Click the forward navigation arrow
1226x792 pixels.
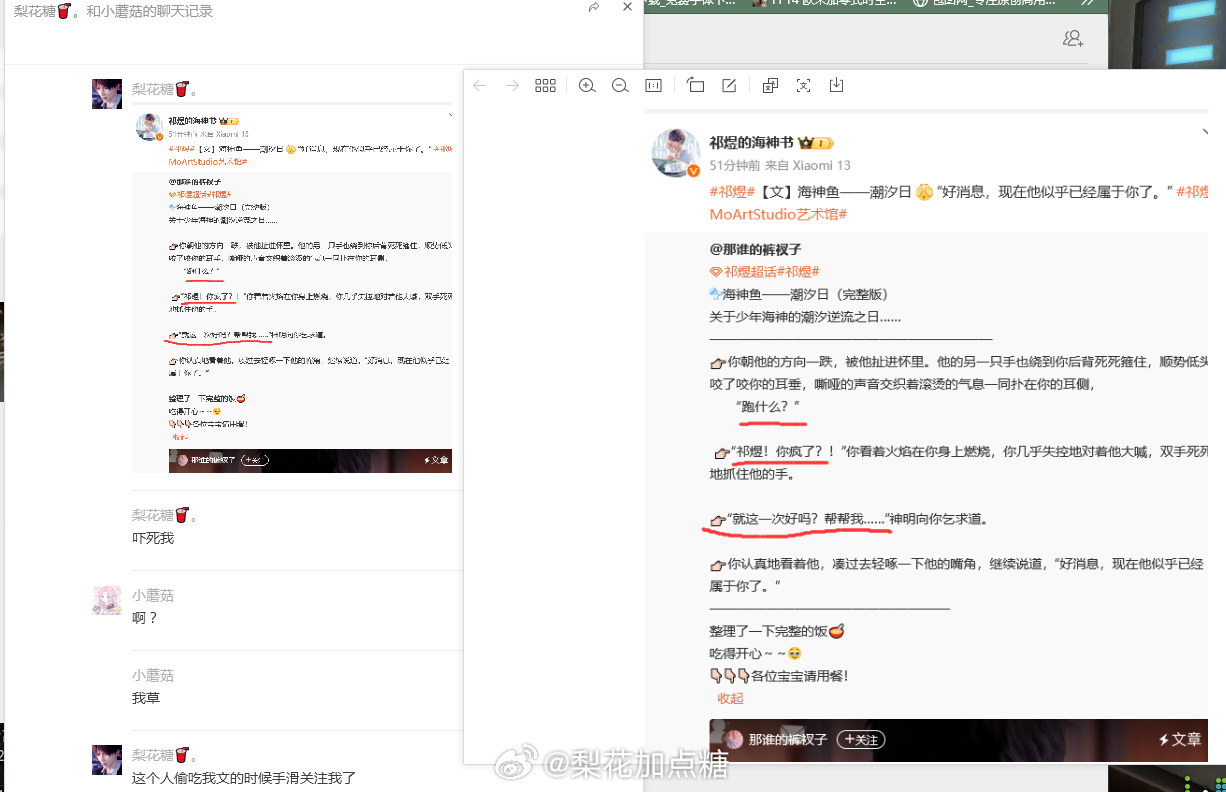[x=512, y=85]
